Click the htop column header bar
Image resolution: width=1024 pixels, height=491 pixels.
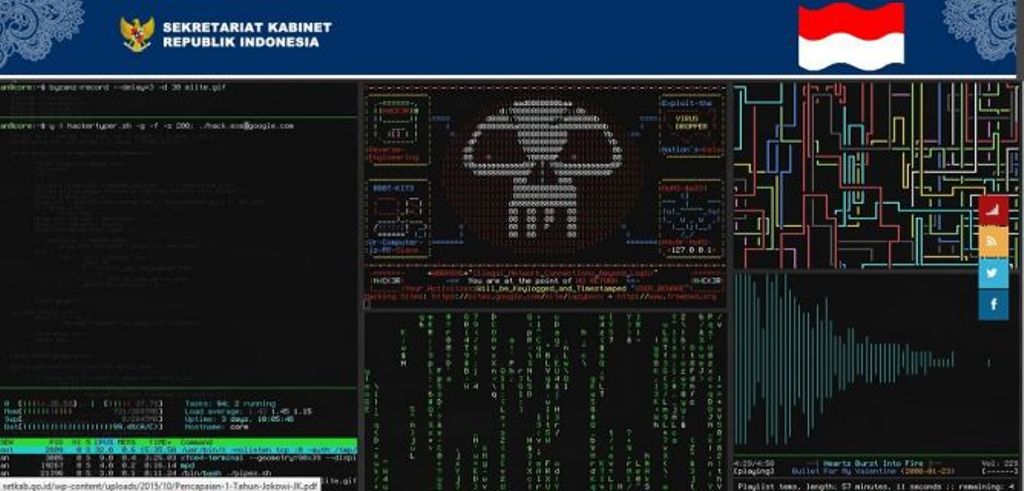coord(180,441)
